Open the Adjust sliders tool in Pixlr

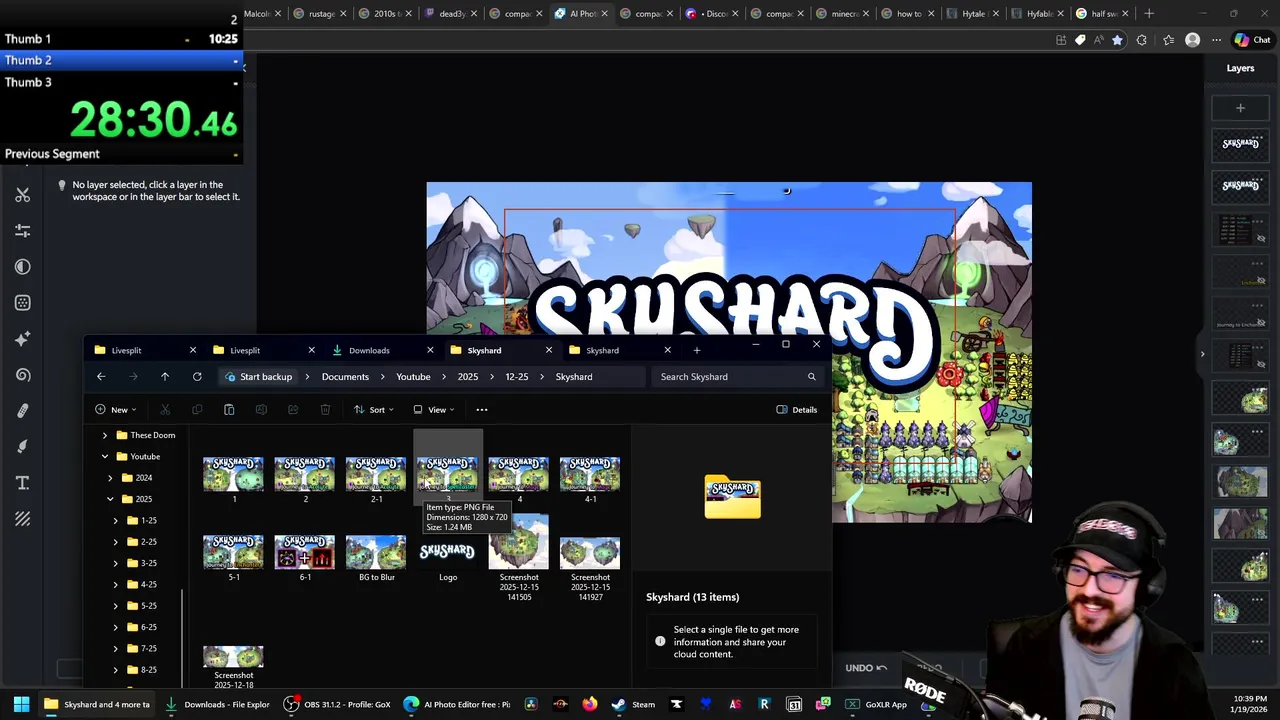pos(22,231)
